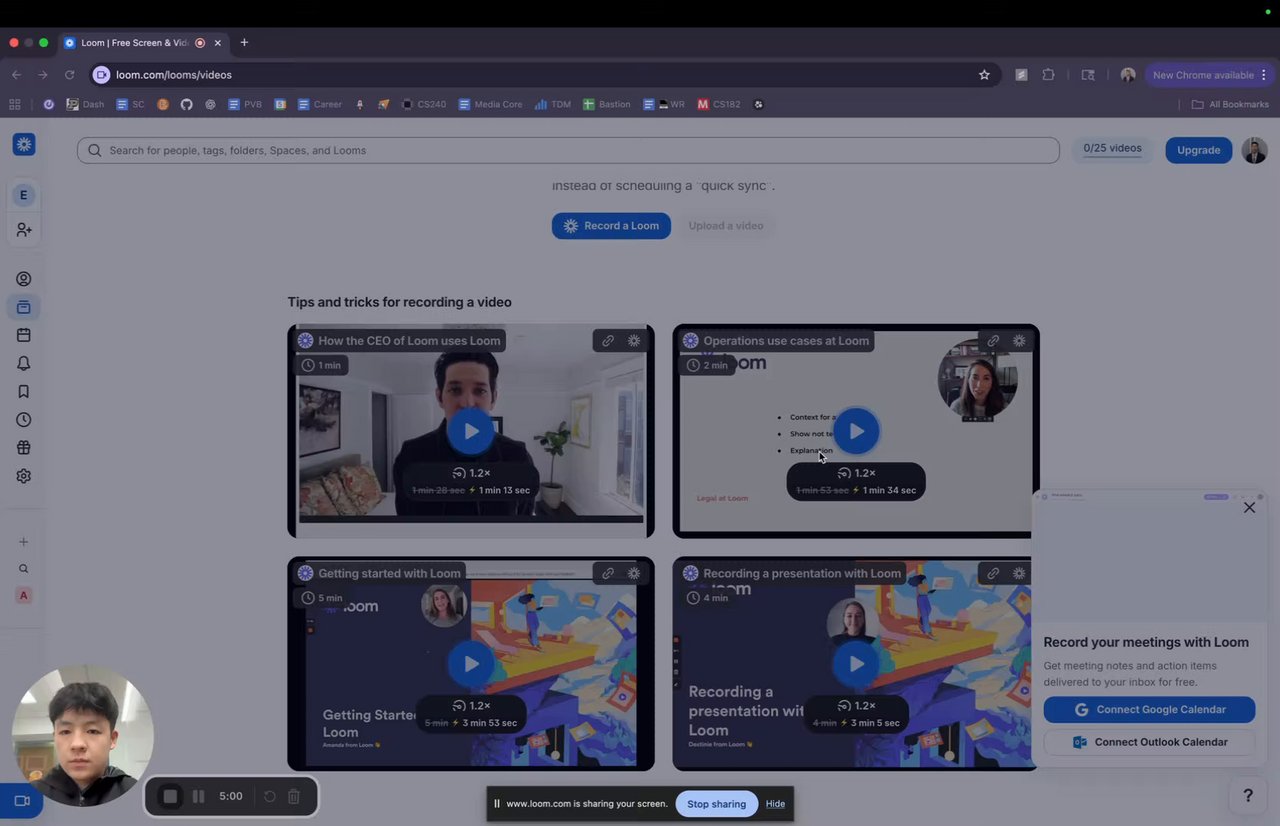Play Operations use cases at Loom video

(856, 431)
